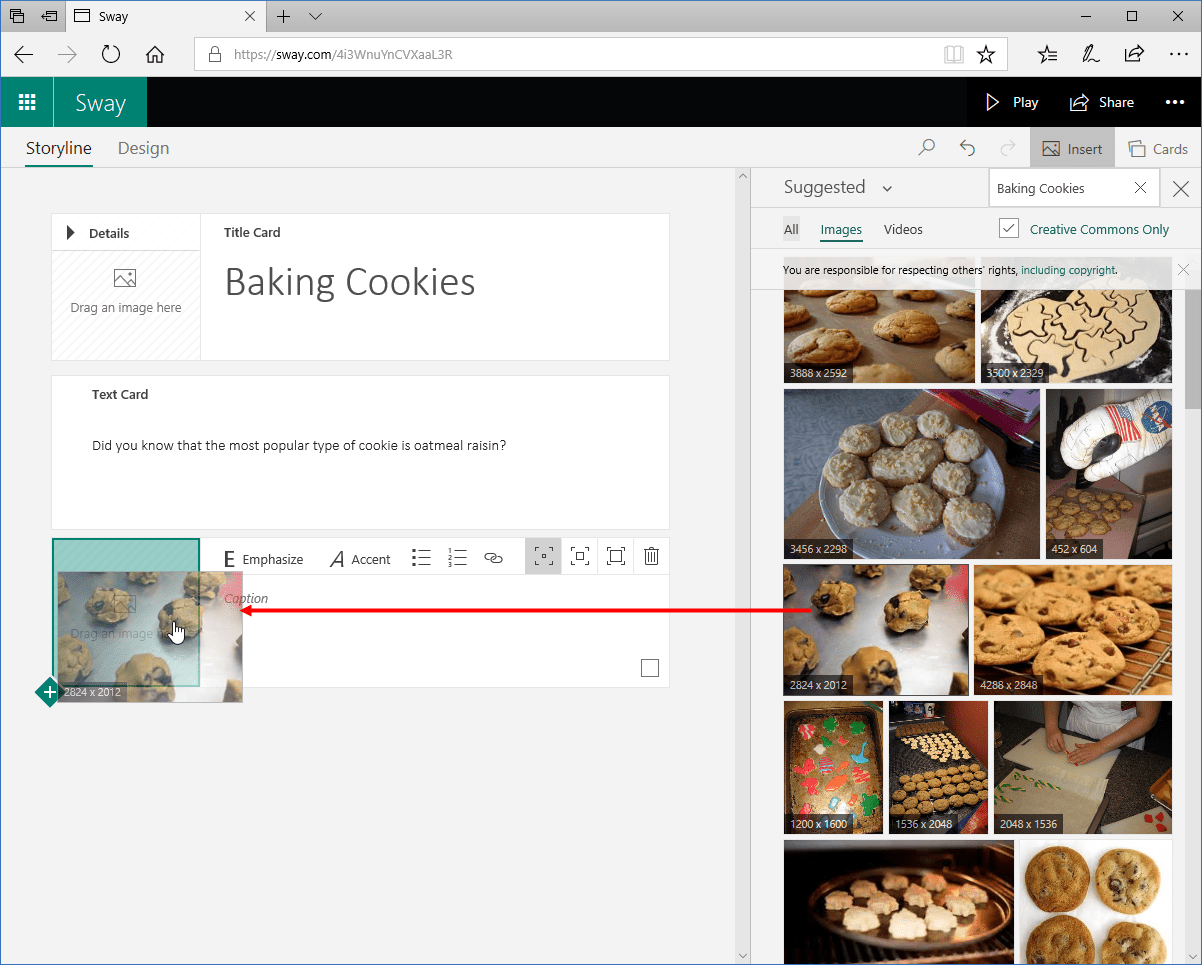
Task: Select the 4288 x 2848 cookies image
Action: click(x=1073, y=630)
